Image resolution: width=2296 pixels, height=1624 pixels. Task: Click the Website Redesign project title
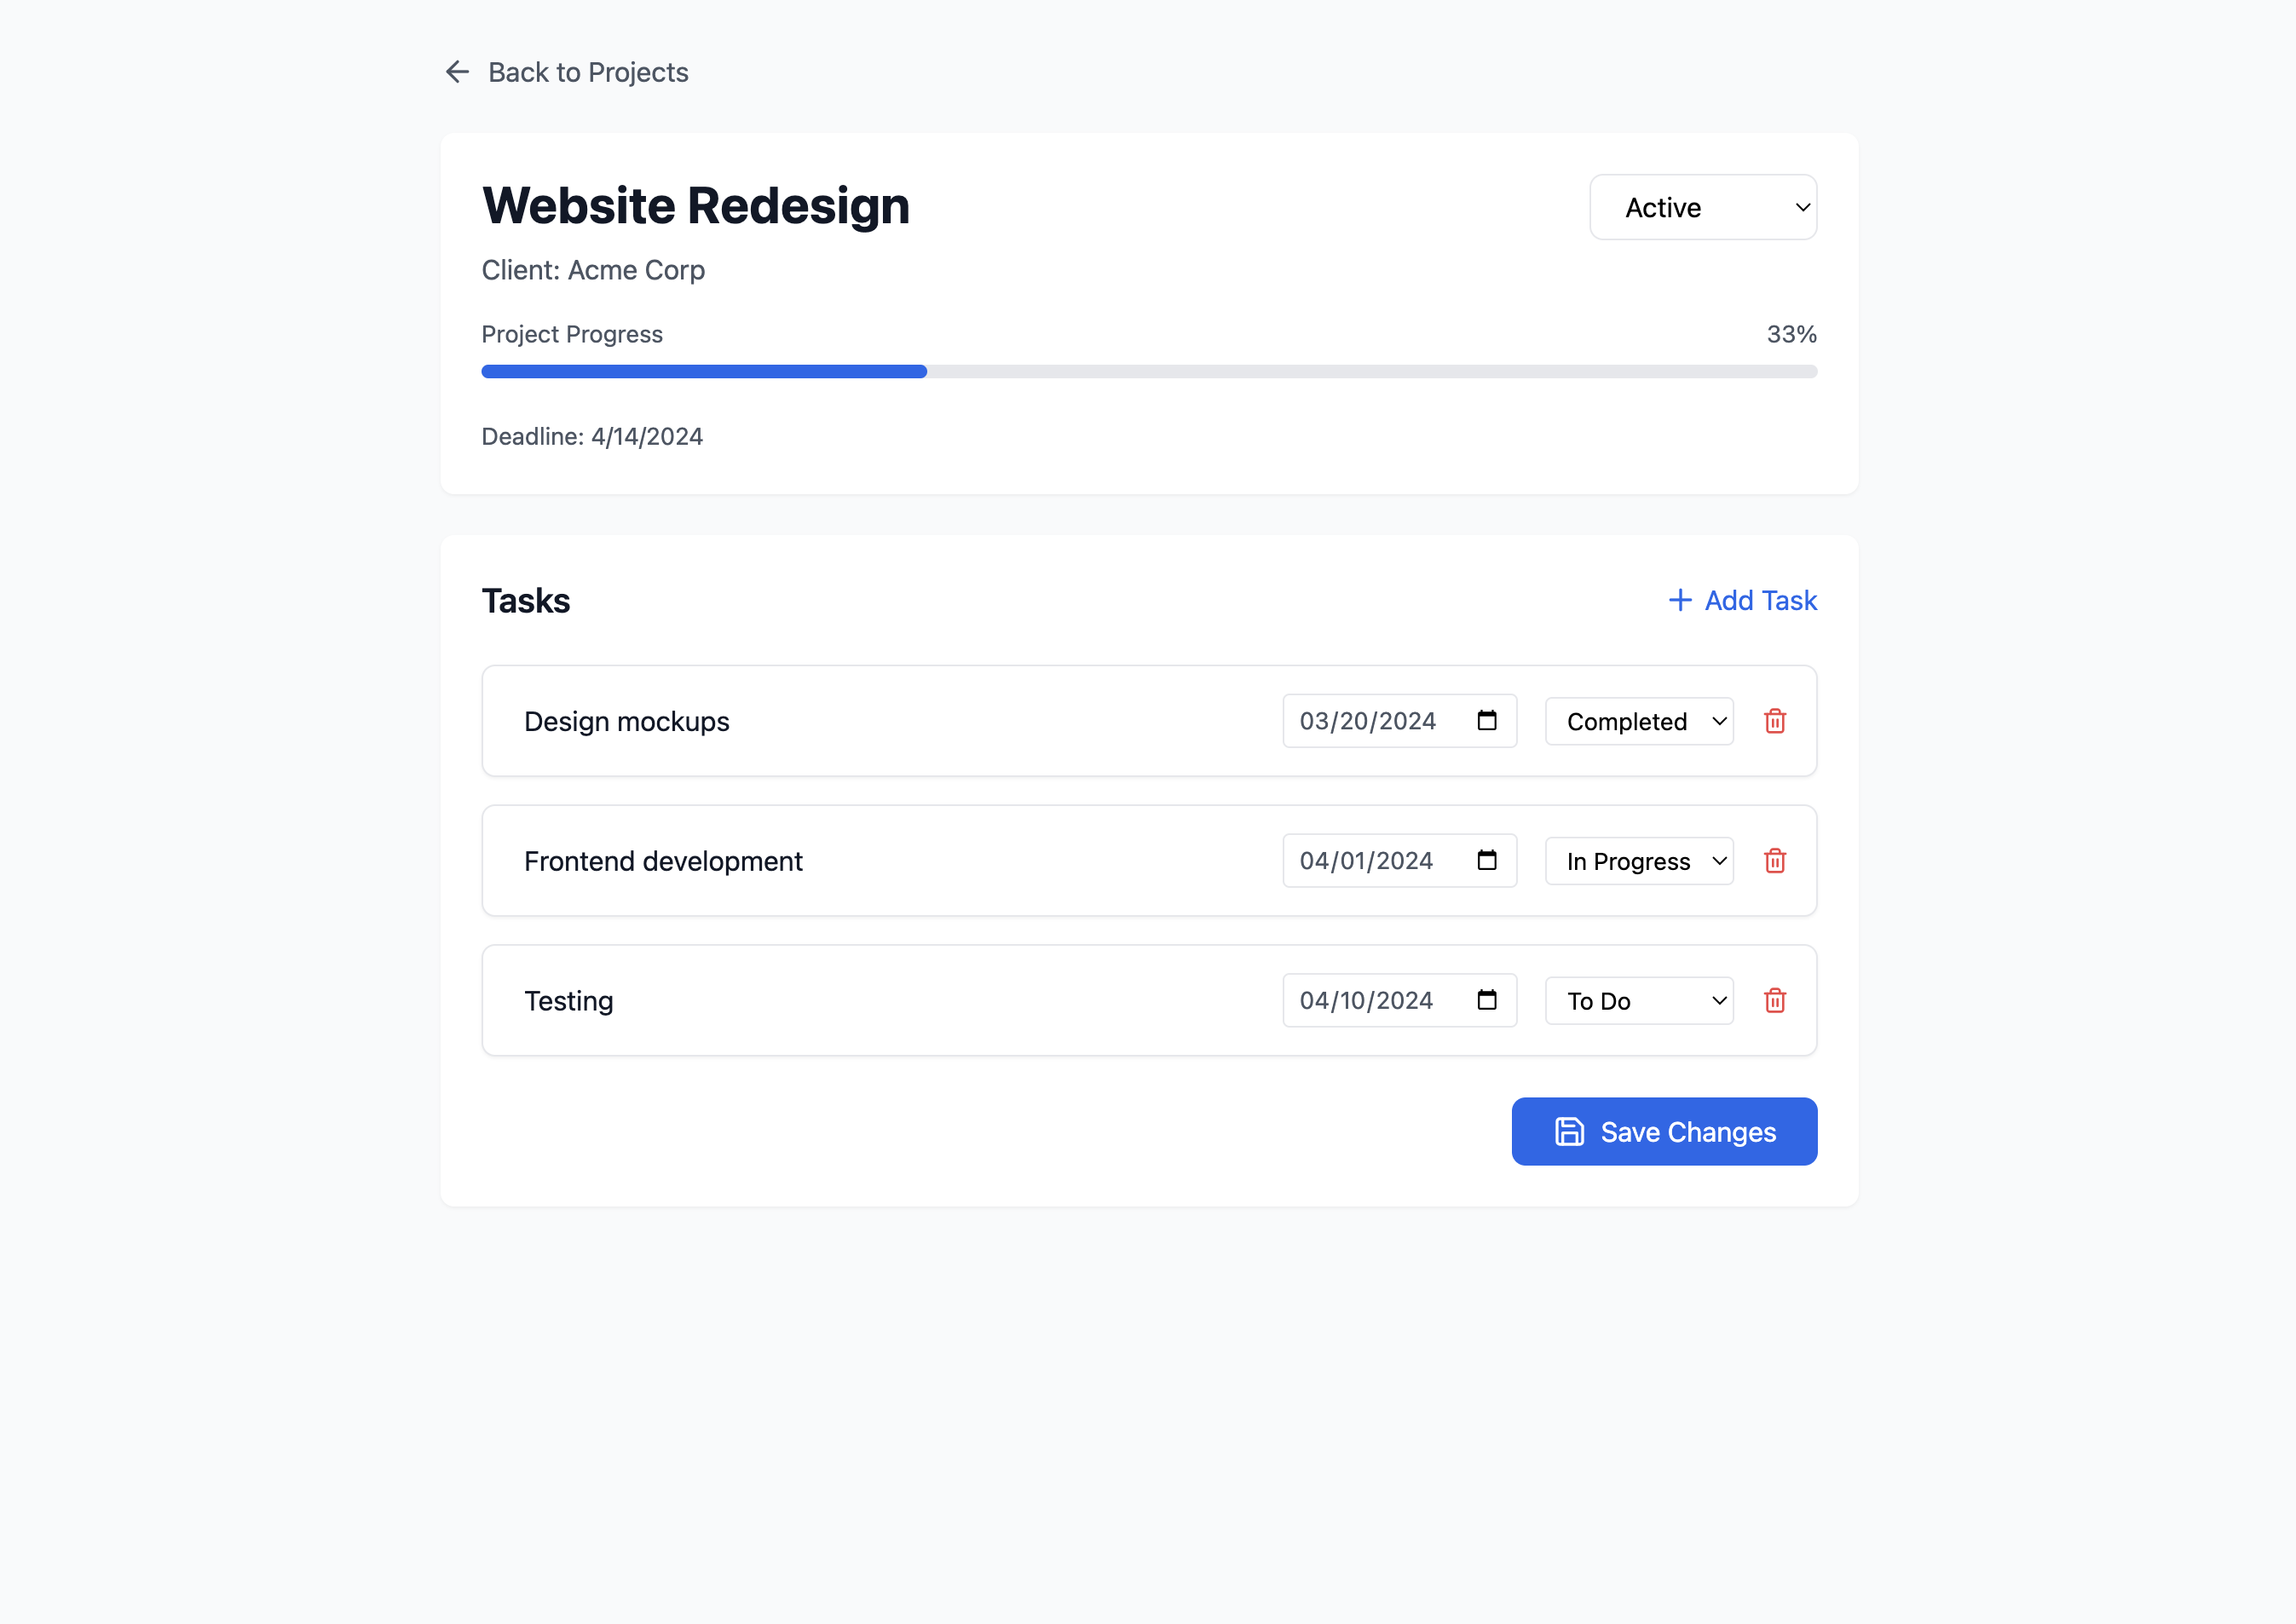[696, 205]
